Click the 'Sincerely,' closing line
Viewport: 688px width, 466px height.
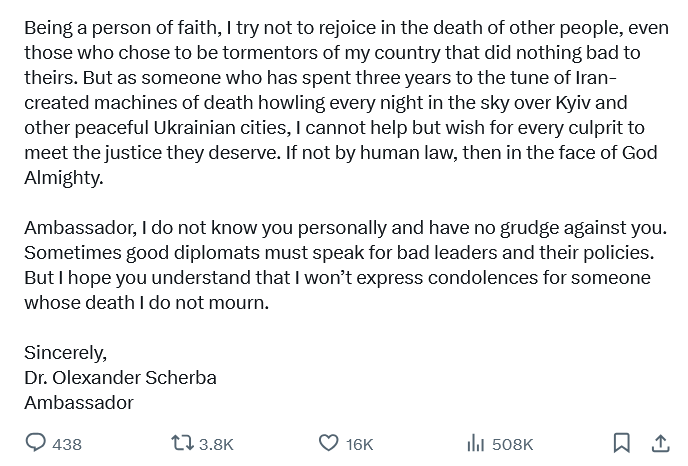(65, 353)
